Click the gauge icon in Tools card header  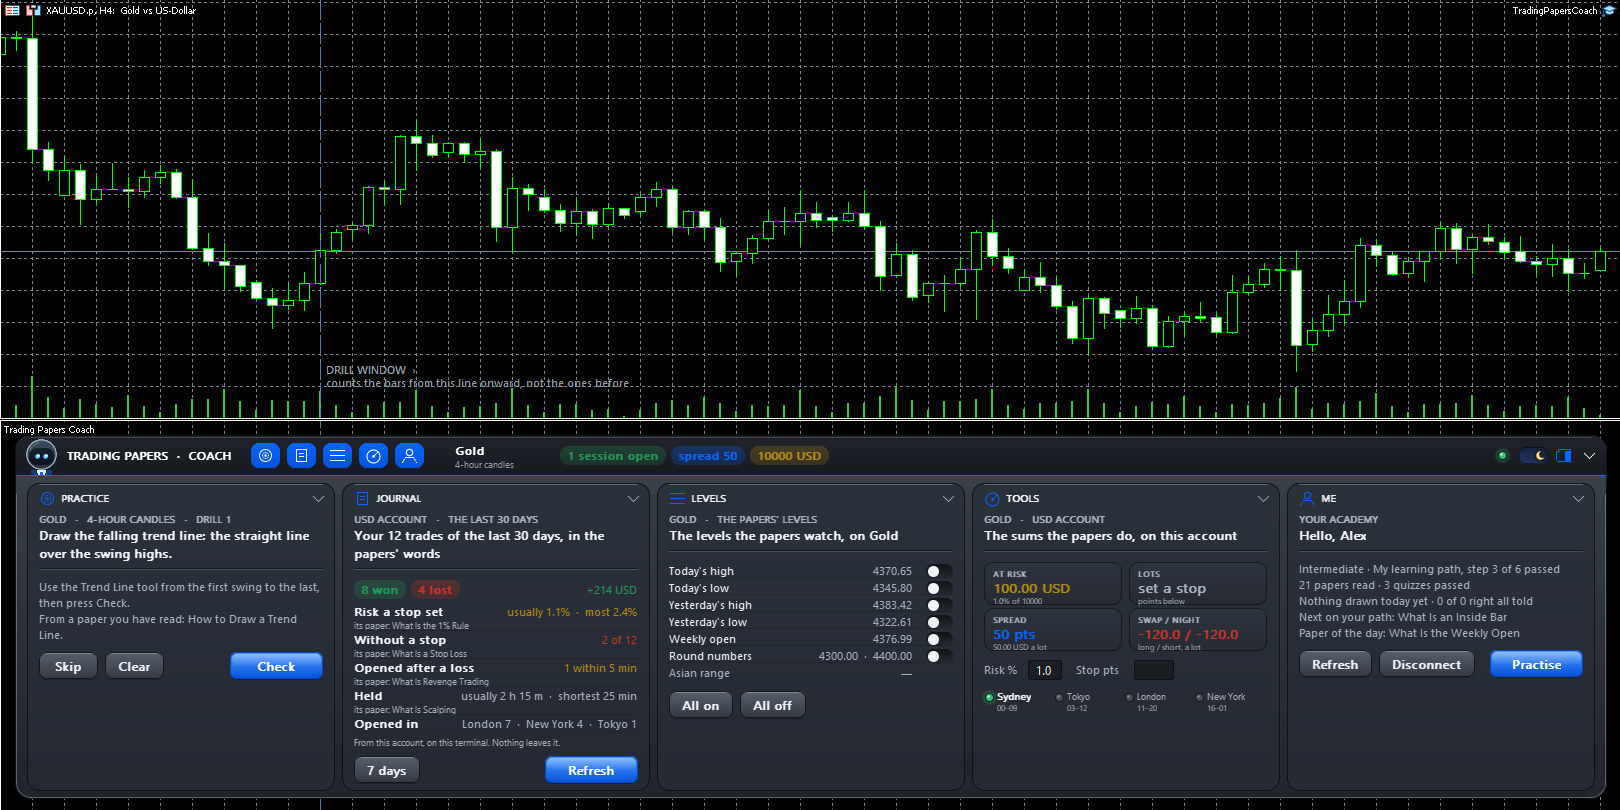tap(992, 498)
